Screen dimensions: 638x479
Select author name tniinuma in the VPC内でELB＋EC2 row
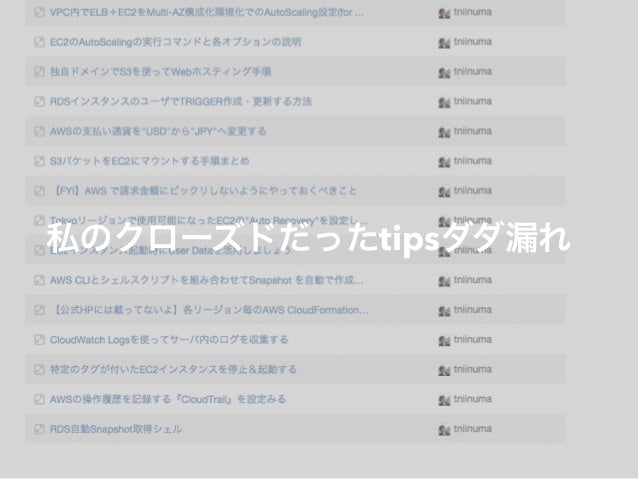[x=473, y=12]
